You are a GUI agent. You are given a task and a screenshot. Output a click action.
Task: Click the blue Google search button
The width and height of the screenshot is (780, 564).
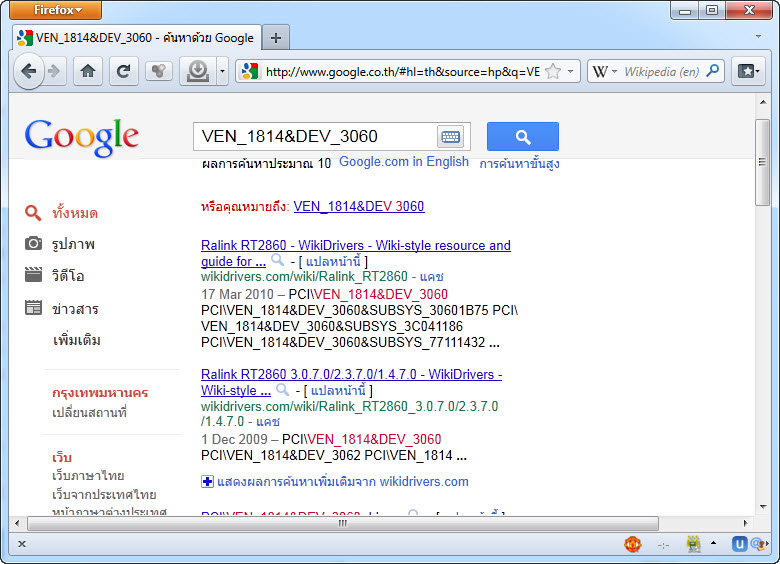522,137
